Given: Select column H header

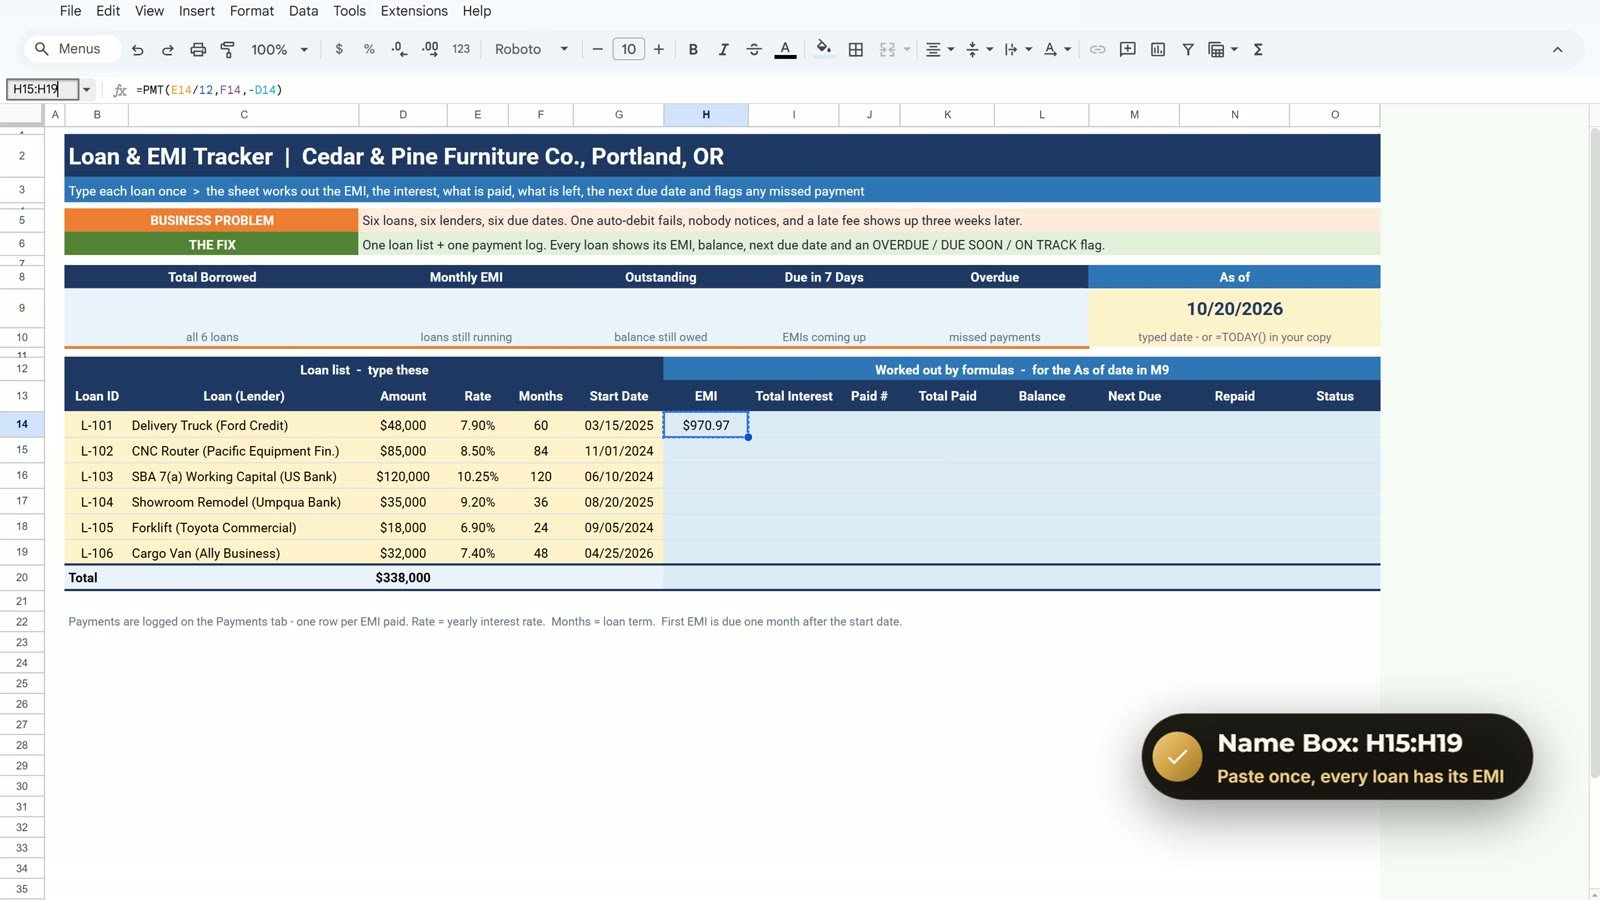Looking at the screenshot, I should [706, 115].
